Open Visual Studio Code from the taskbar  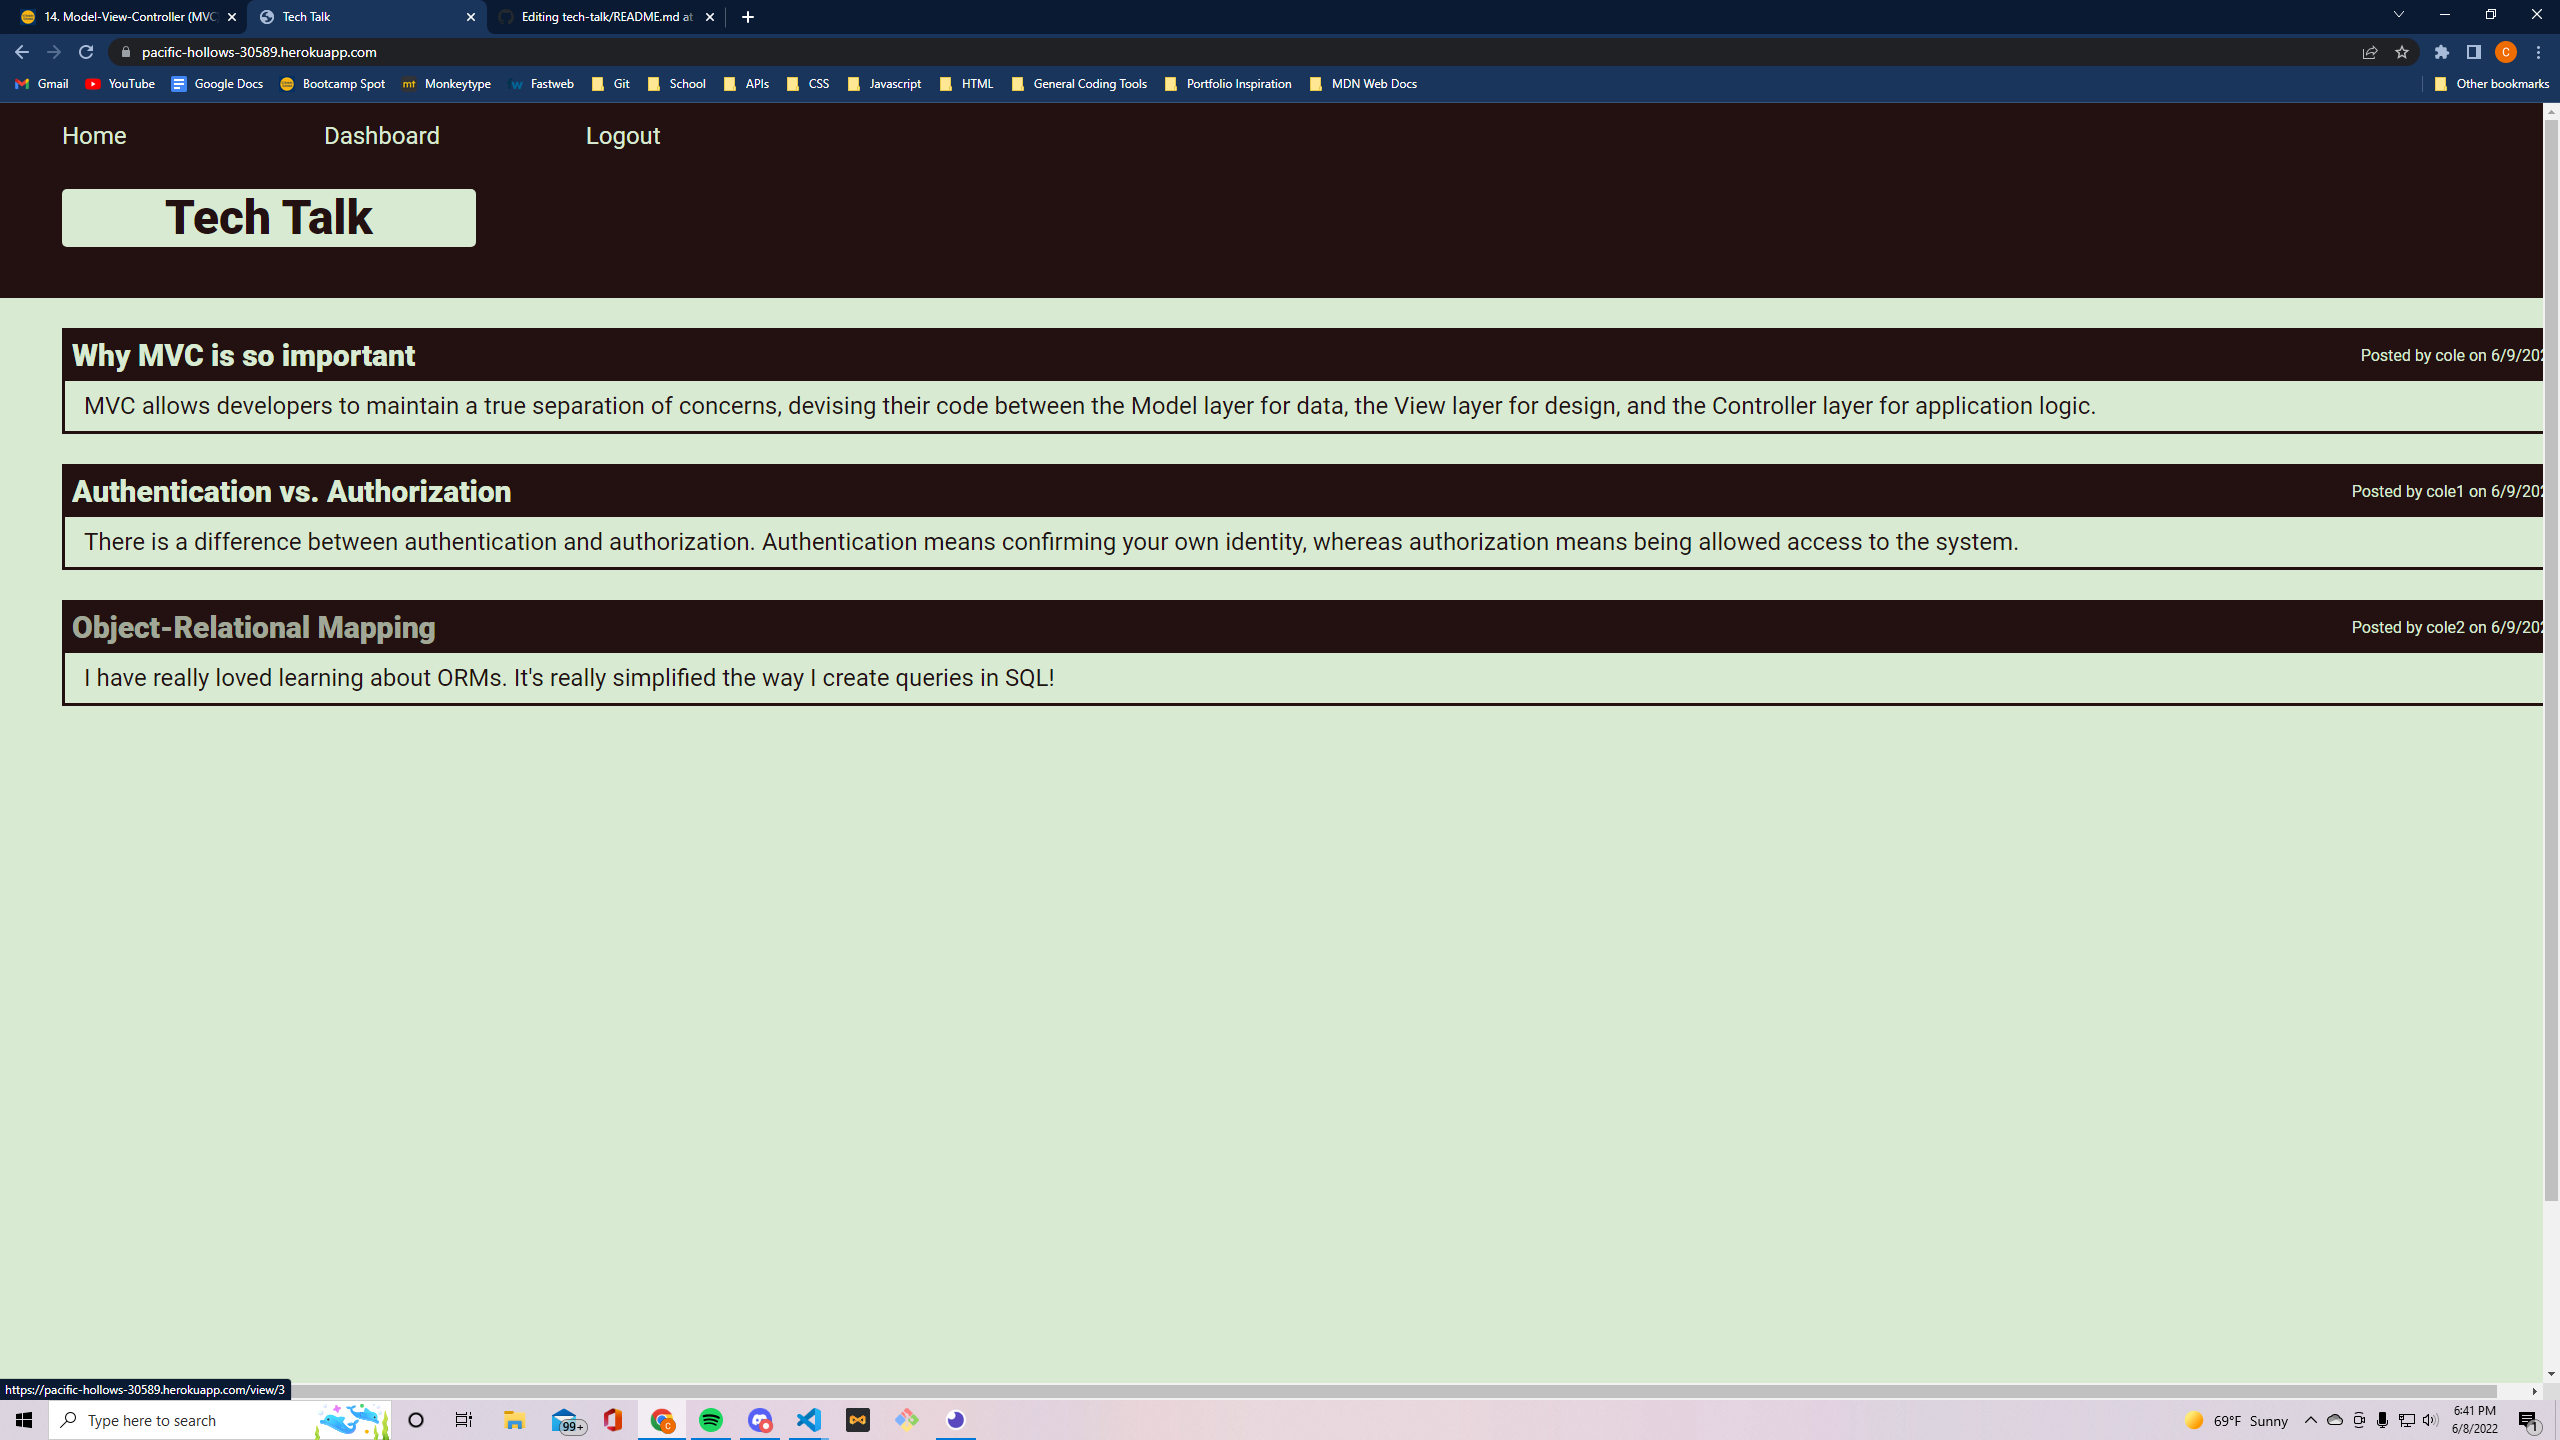(809, 1420)
